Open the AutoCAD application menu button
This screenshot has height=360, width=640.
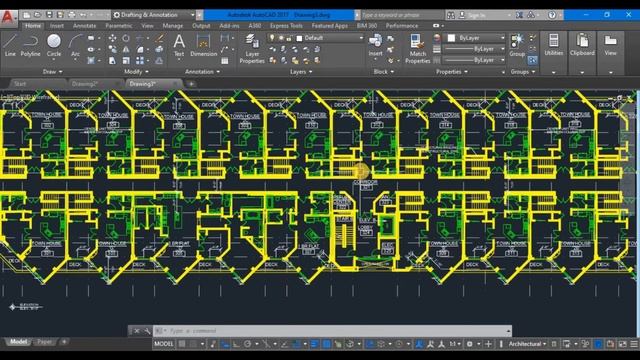pos(8,17)
